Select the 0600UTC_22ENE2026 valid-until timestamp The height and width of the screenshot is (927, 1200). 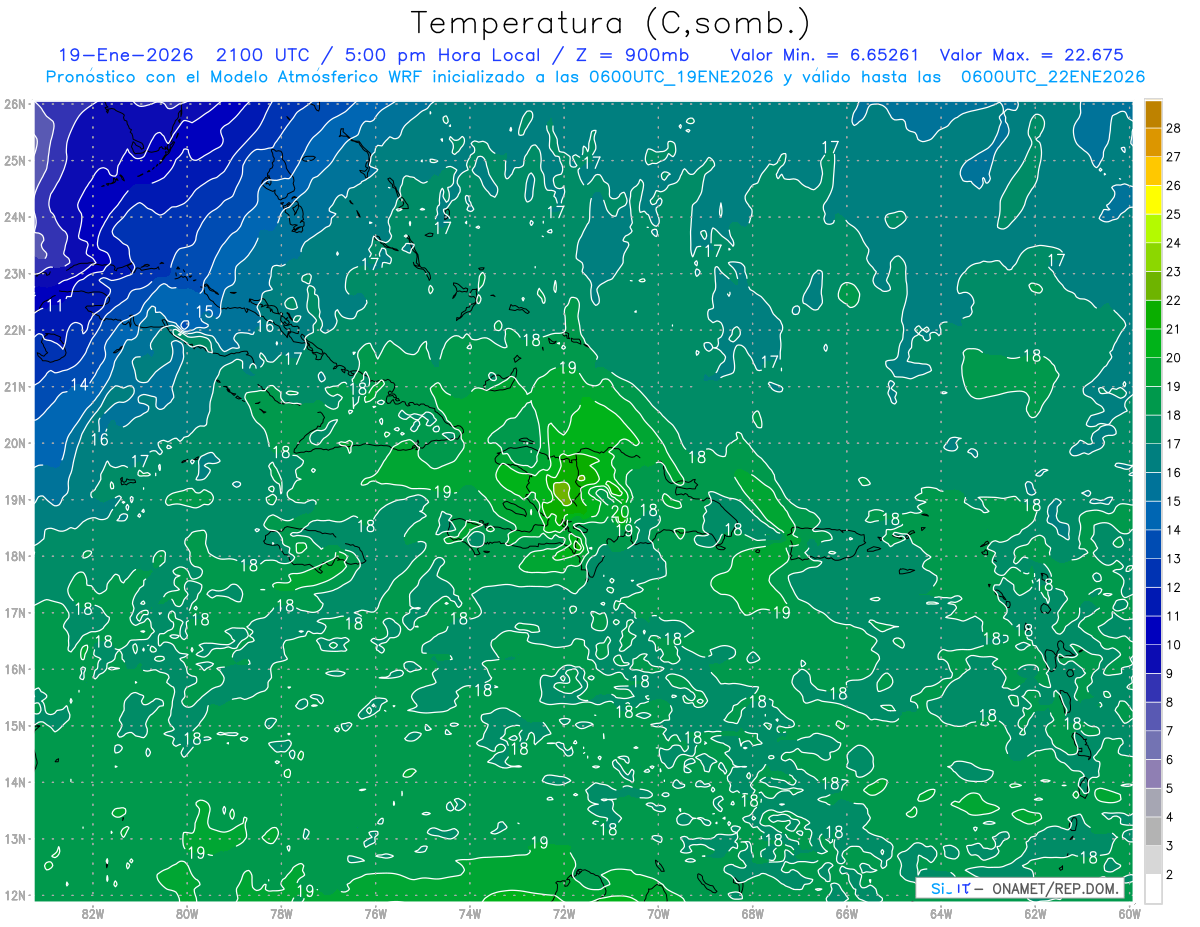point(1053,77)
